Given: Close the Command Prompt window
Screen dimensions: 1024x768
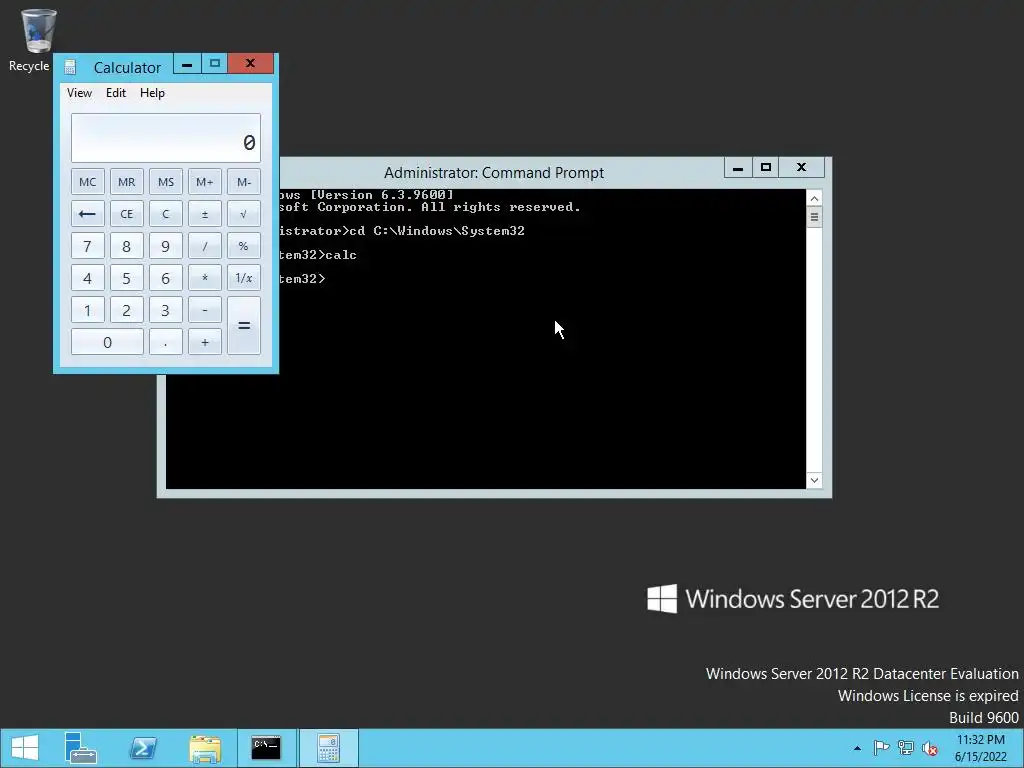Looking at the screenshot, I should (802, 167).
